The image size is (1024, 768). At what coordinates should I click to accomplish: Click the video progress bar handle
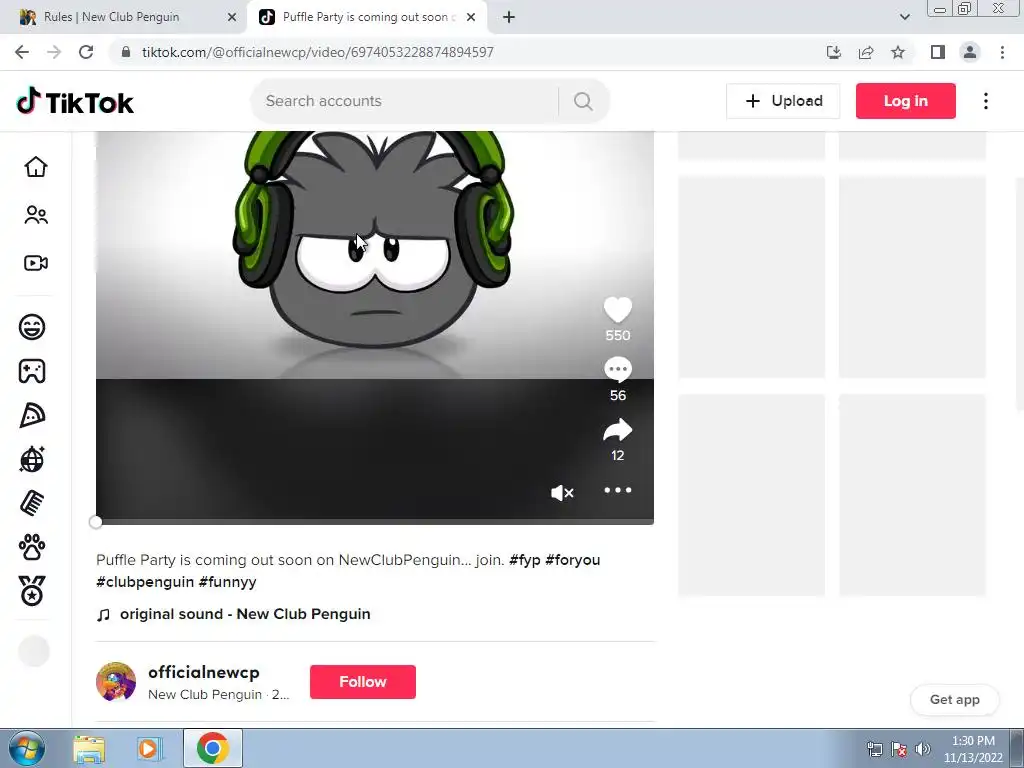pyautogui.click(x=95, y=522)
